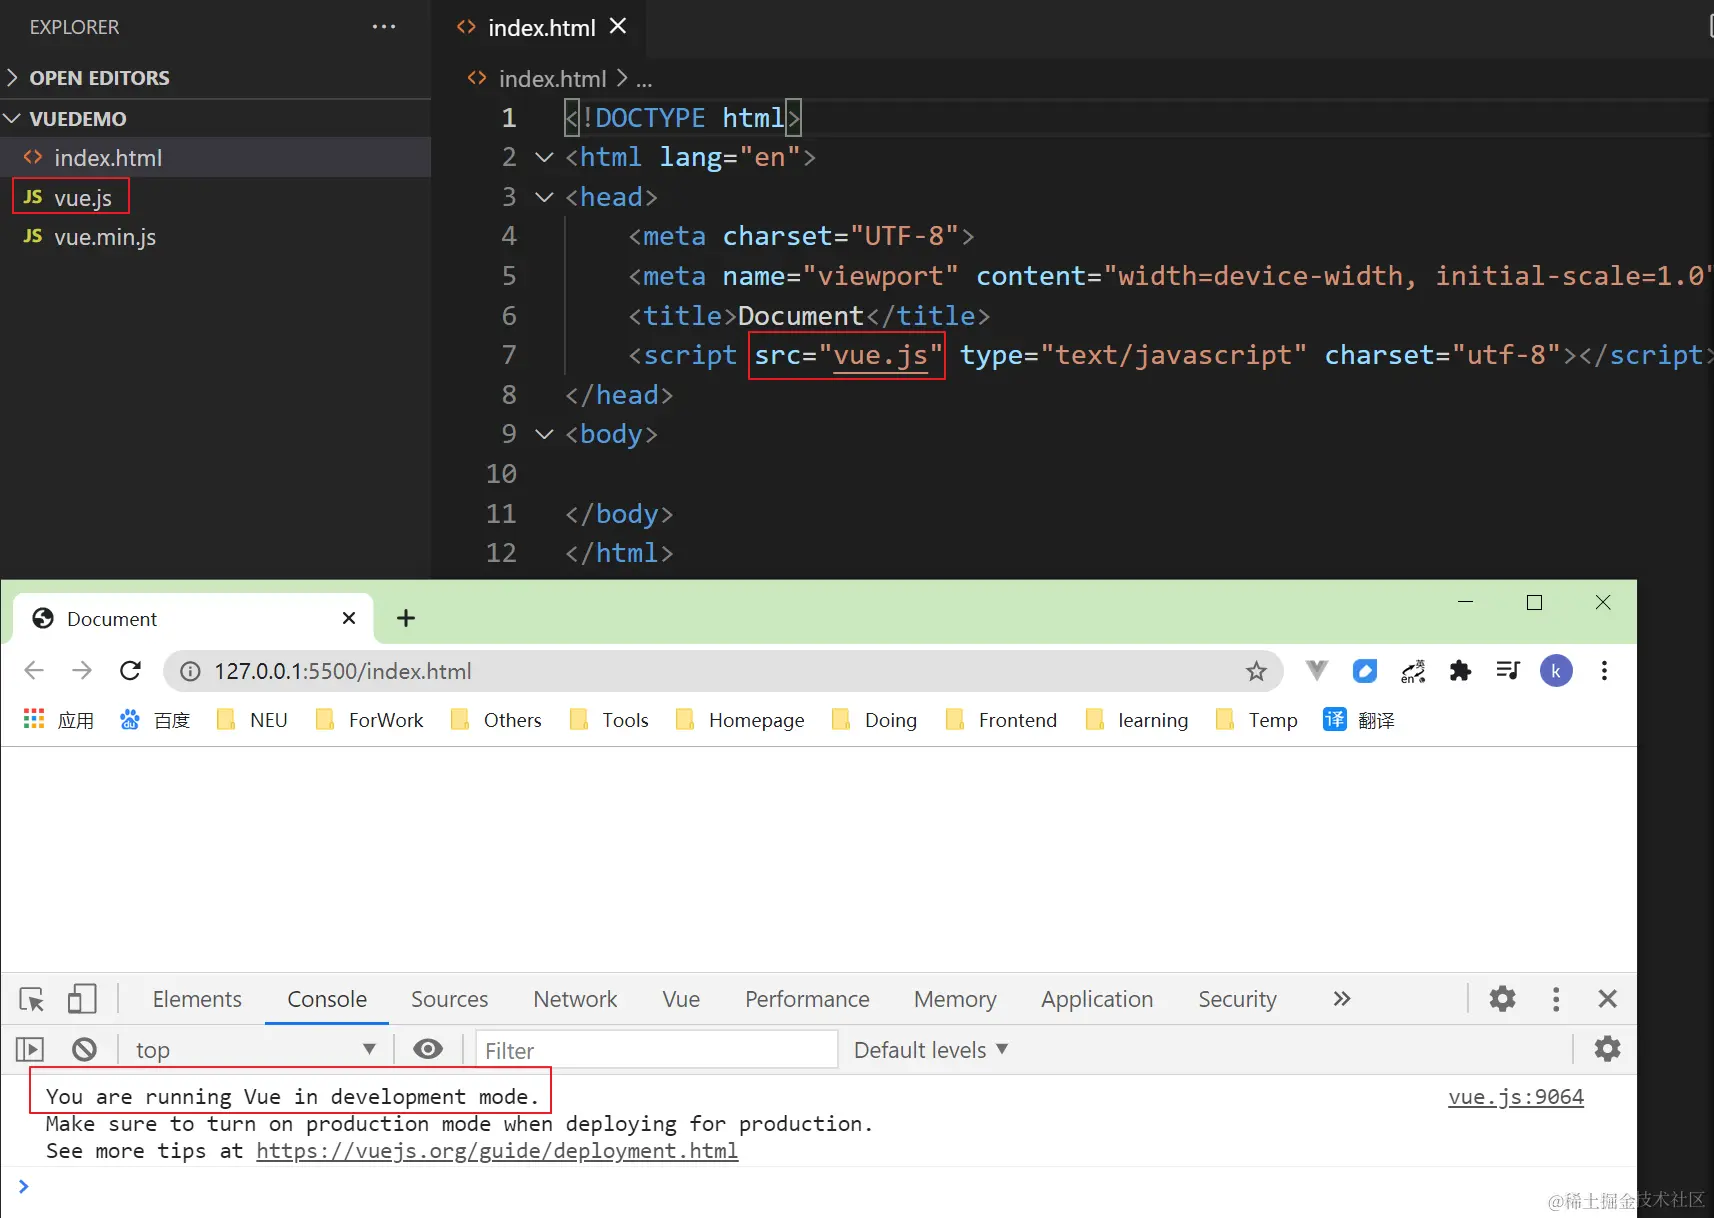Viewport: 1714px width, 1218px height.
Task: Switch to the Elements panel
Action: coord(197,999)
